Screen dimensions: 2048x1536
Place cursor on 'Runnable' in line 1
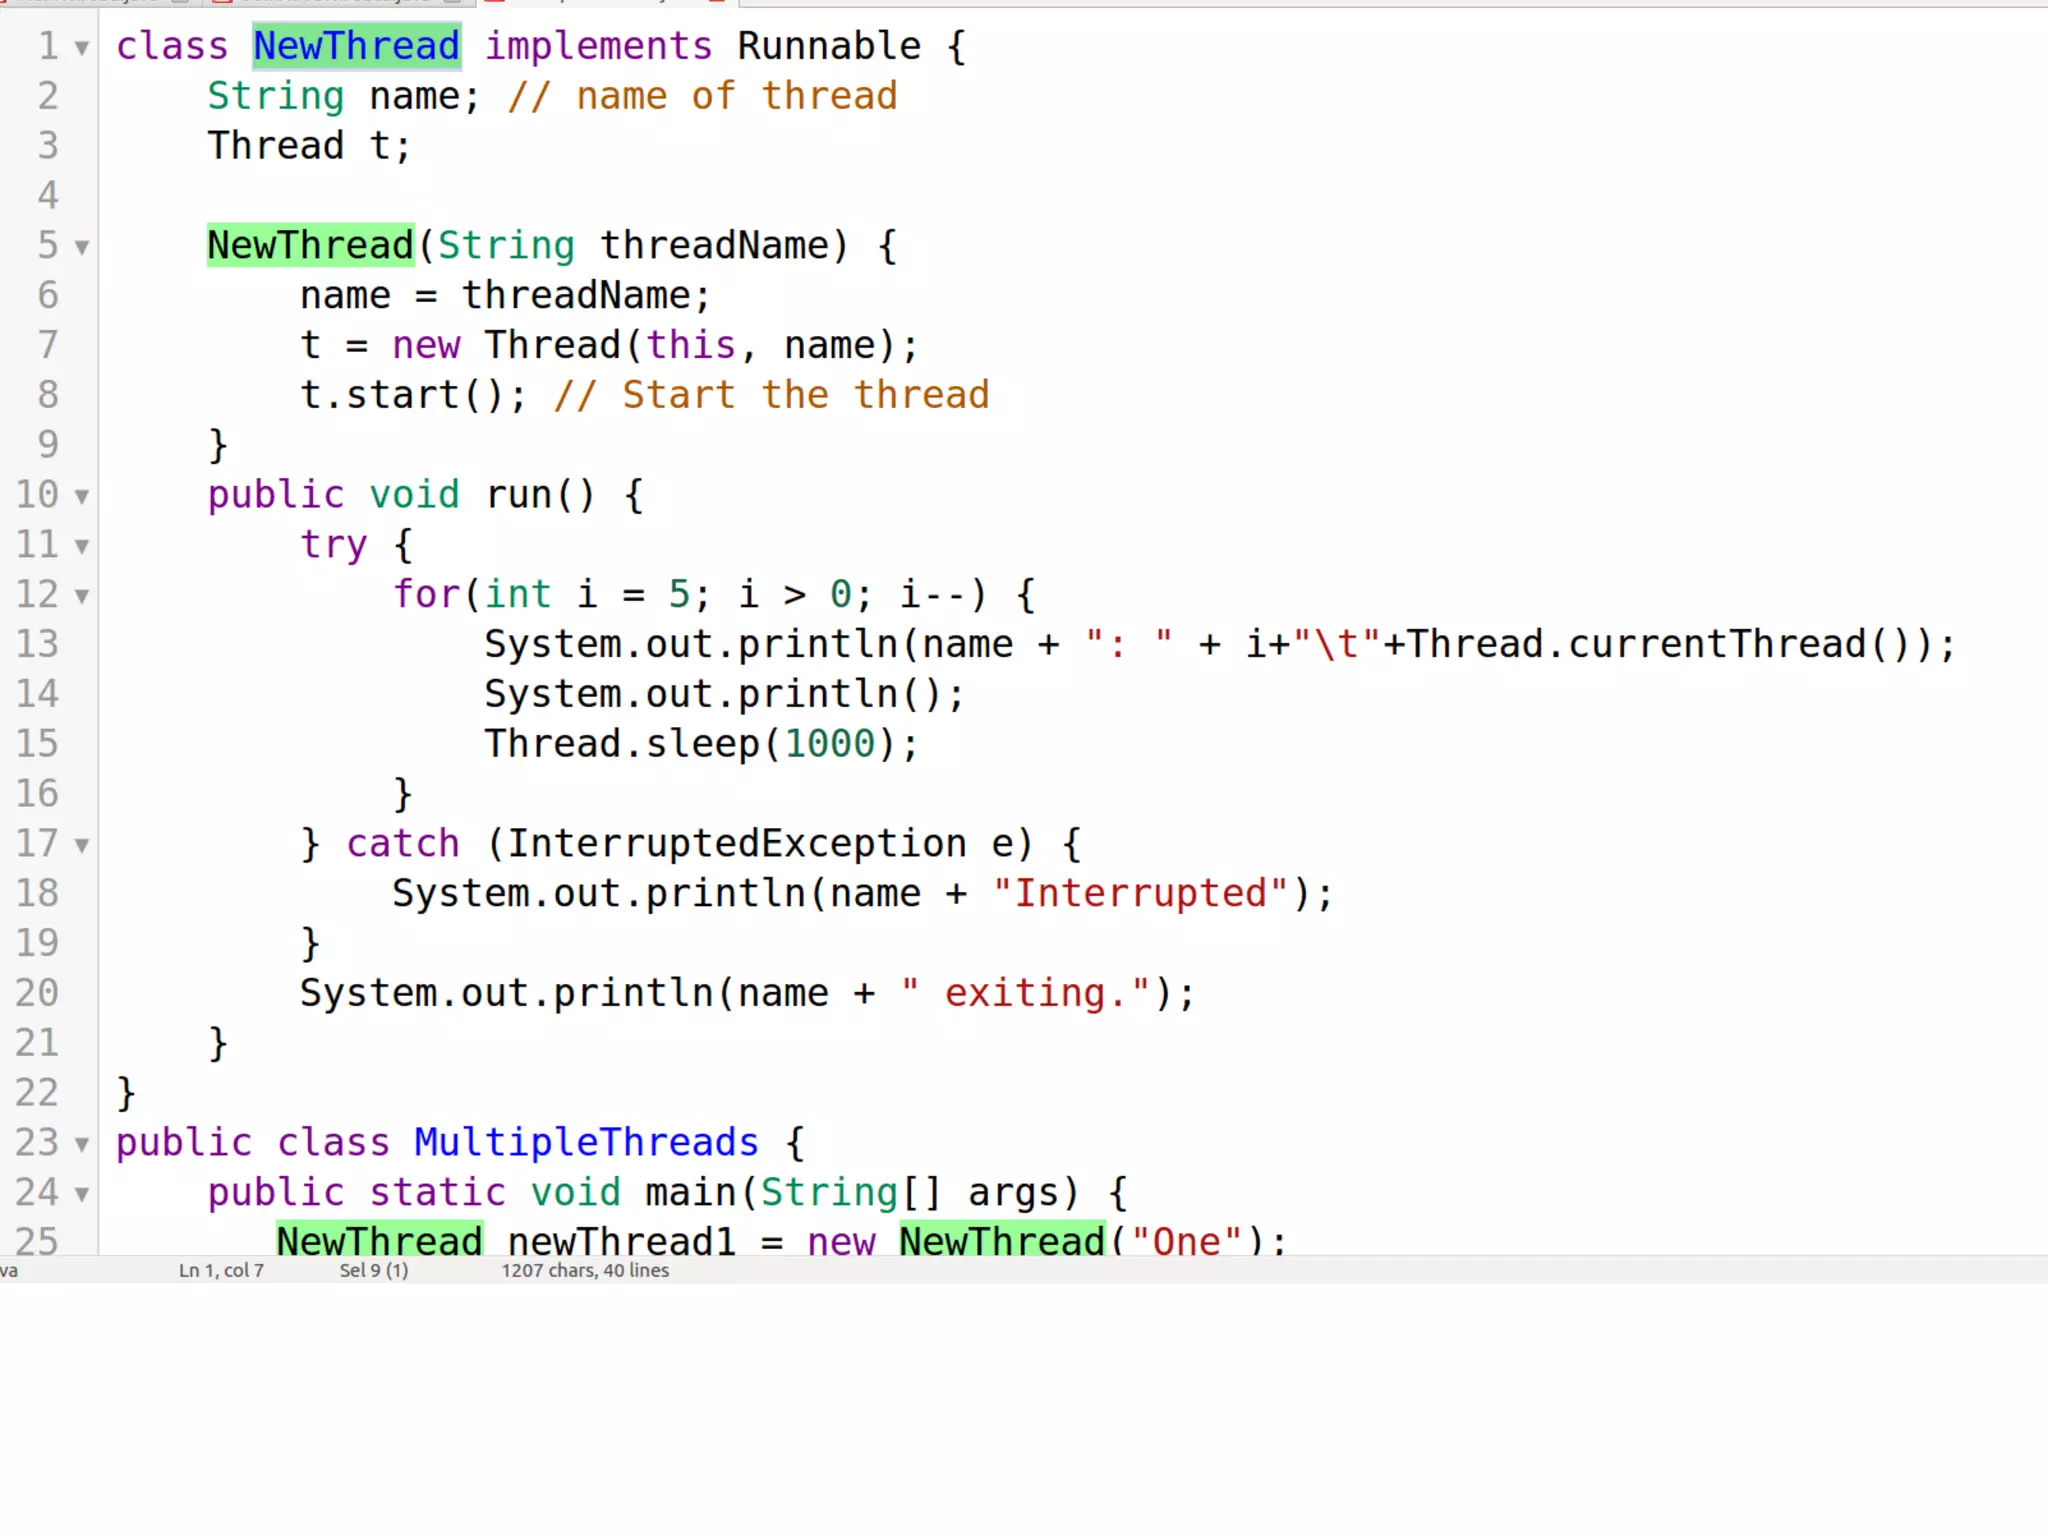(x=829, y=46)
